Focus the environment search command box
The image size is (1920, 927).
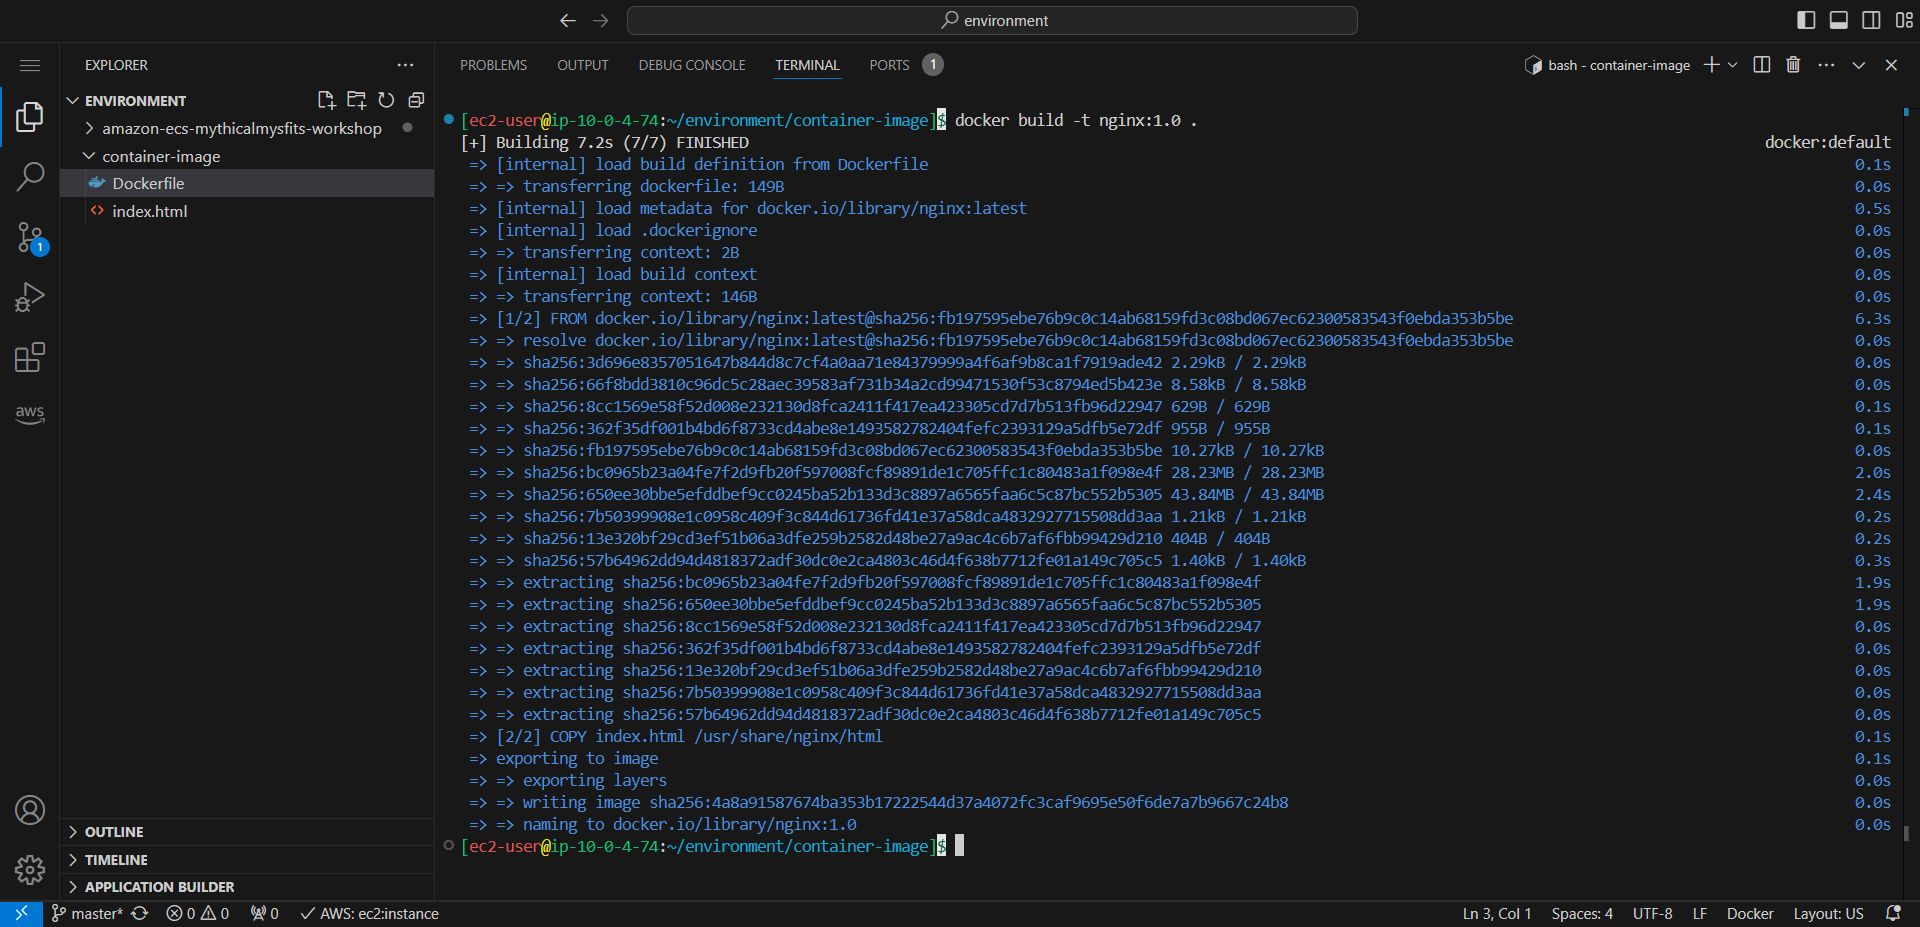(992, 20)
